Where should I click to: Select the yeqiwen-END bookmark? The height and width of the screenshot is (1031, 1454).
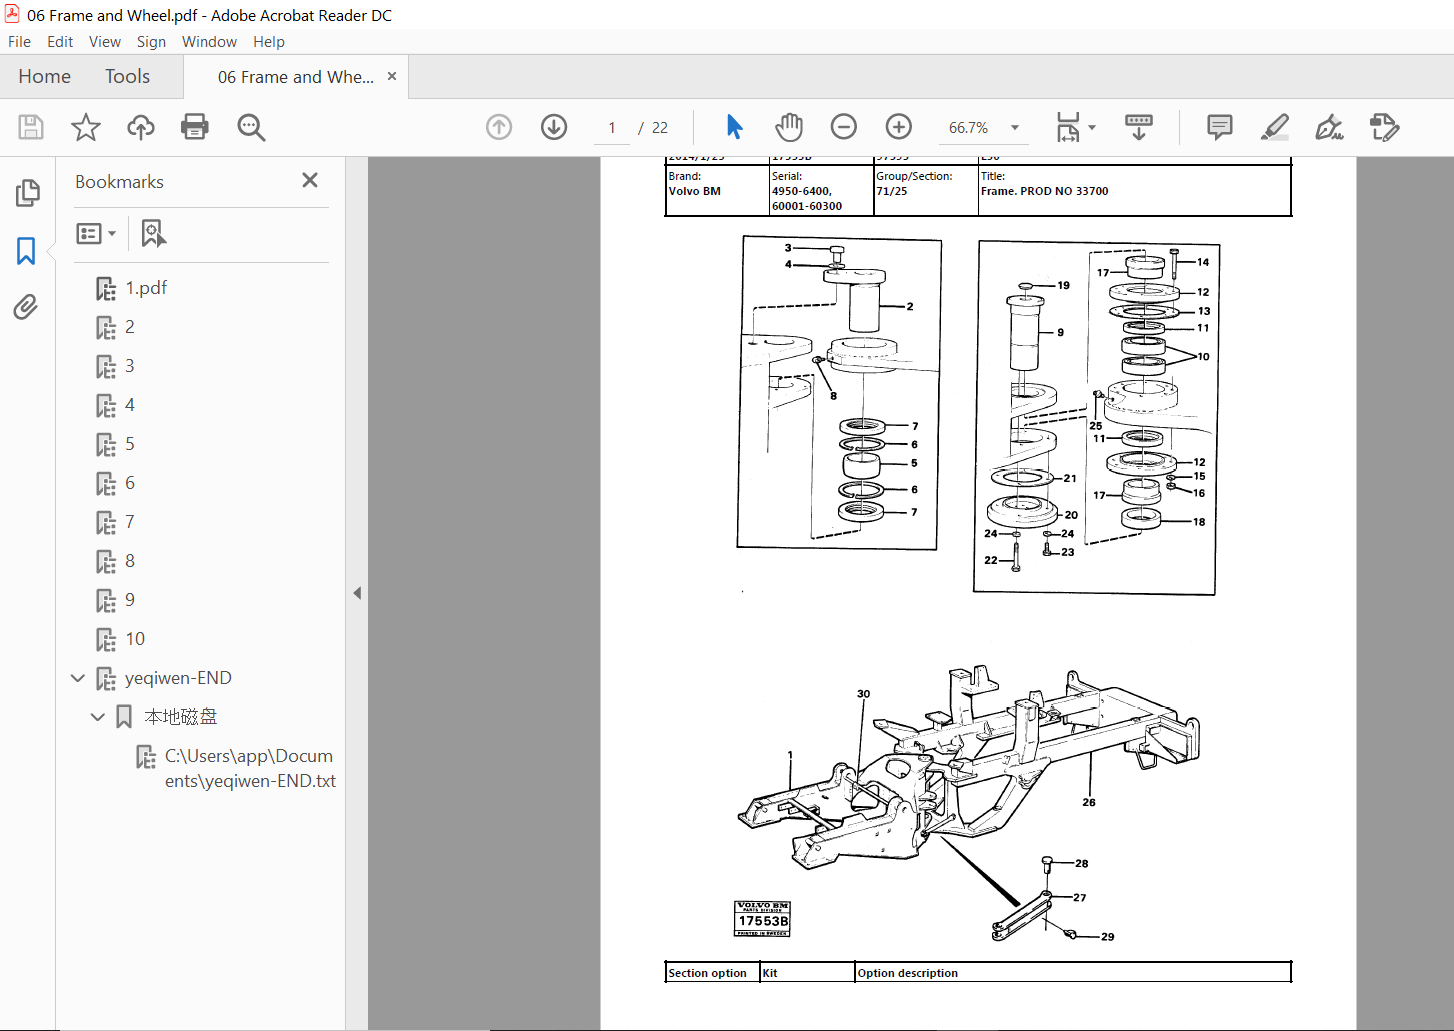178,678
